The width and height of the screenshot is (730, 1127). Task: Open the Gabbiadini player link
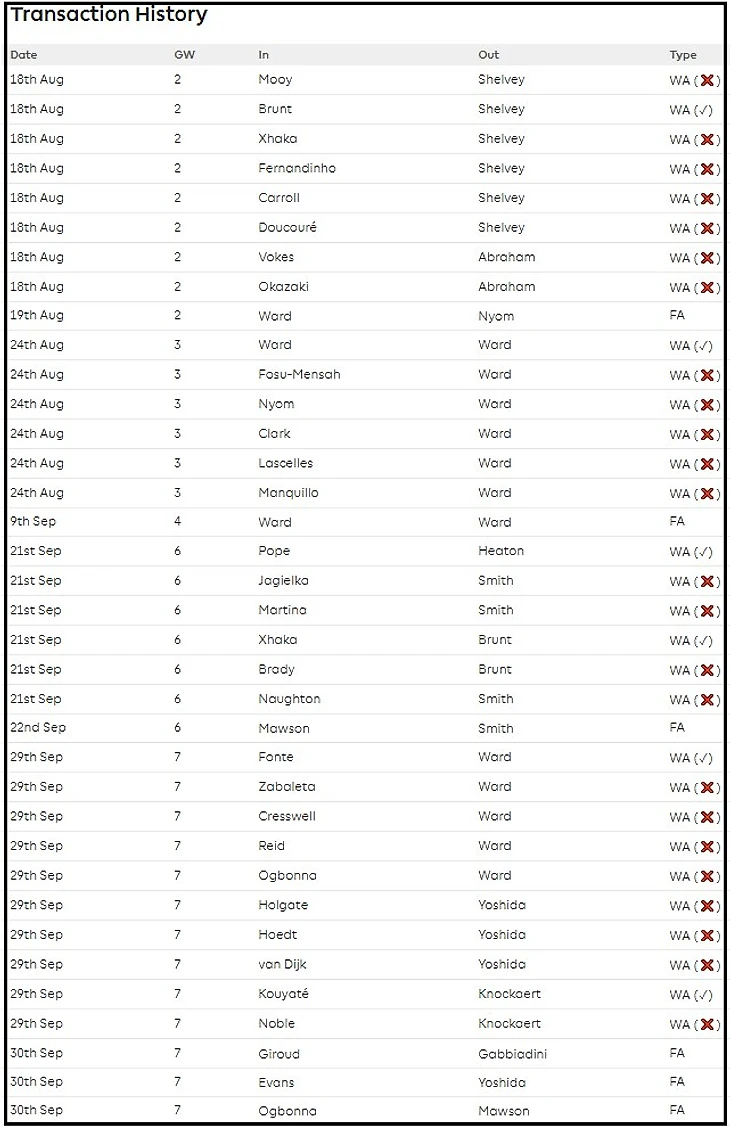tap(512, 1053)
